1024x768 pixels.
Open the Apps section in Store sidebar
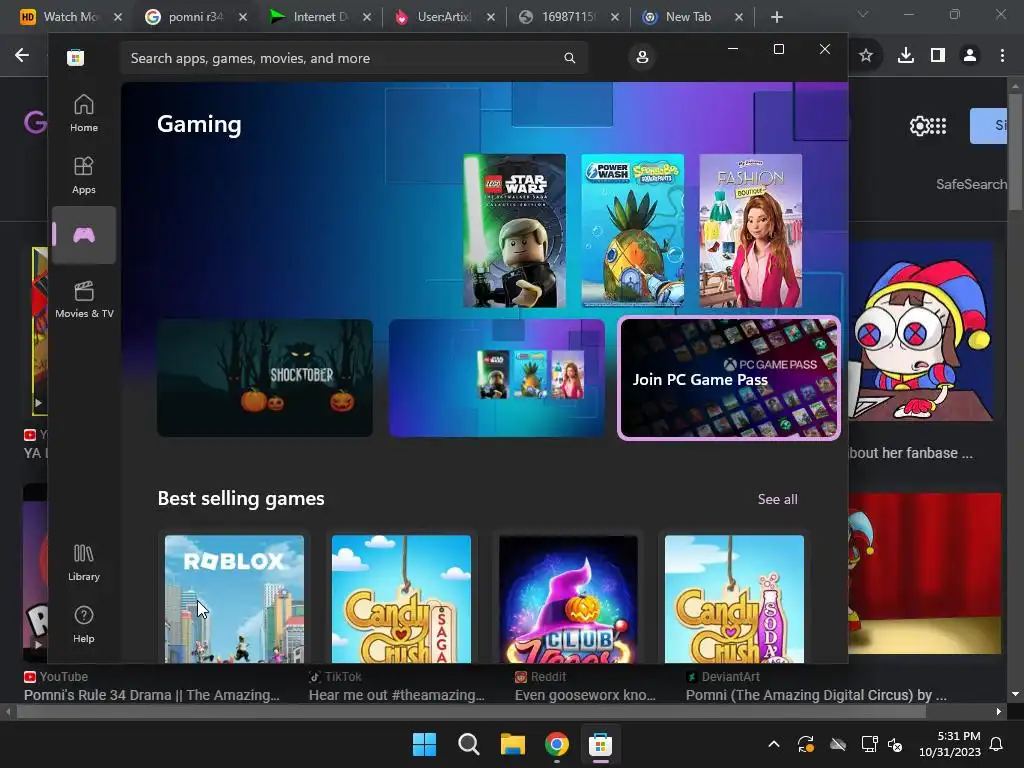pos(84,175)
